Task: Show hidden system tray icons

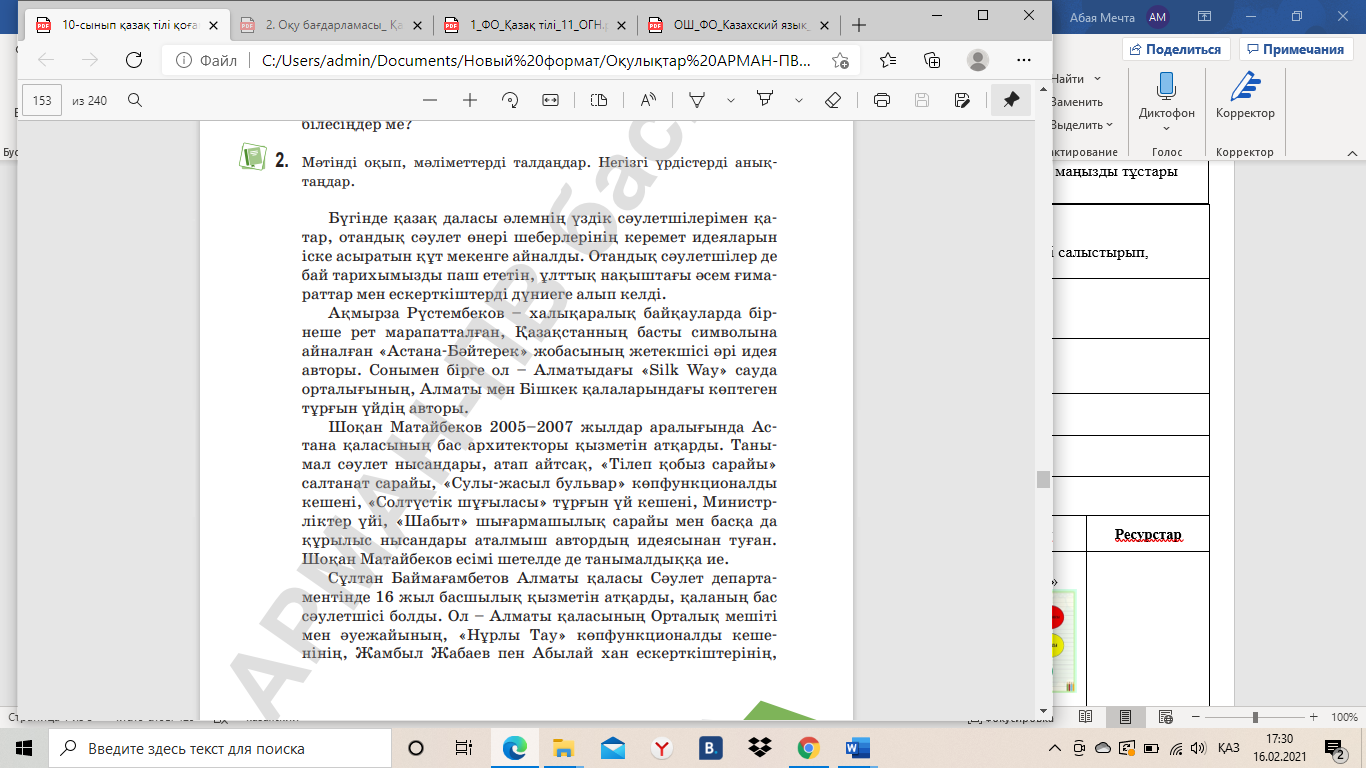Action: 1054,748
